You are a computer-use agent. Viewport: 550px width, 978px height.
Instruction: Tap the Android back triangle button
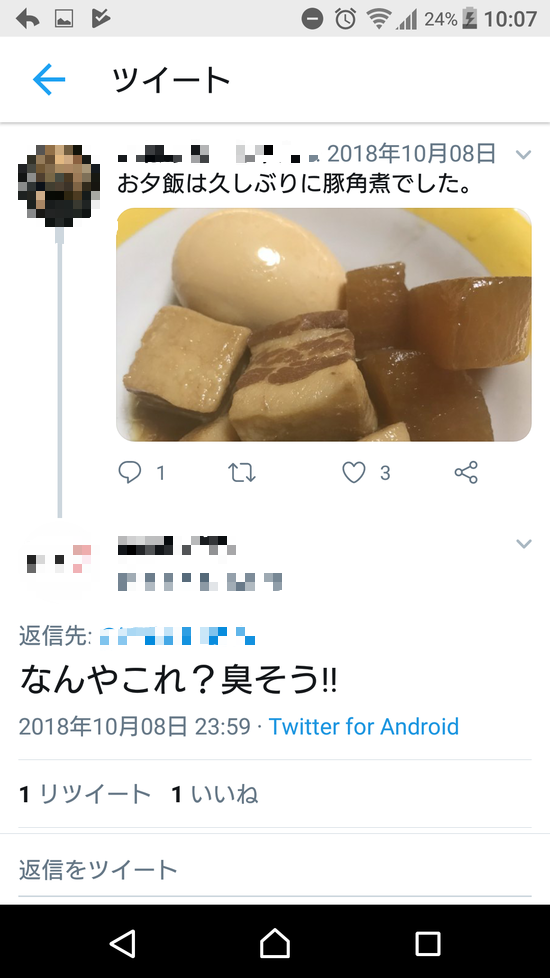(122, 942)
